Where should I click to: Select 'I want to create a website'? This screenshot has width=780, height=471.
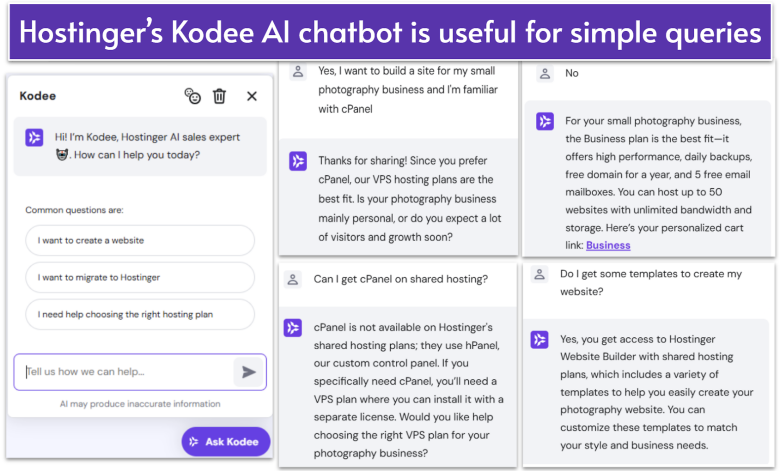tap(140, 240)
